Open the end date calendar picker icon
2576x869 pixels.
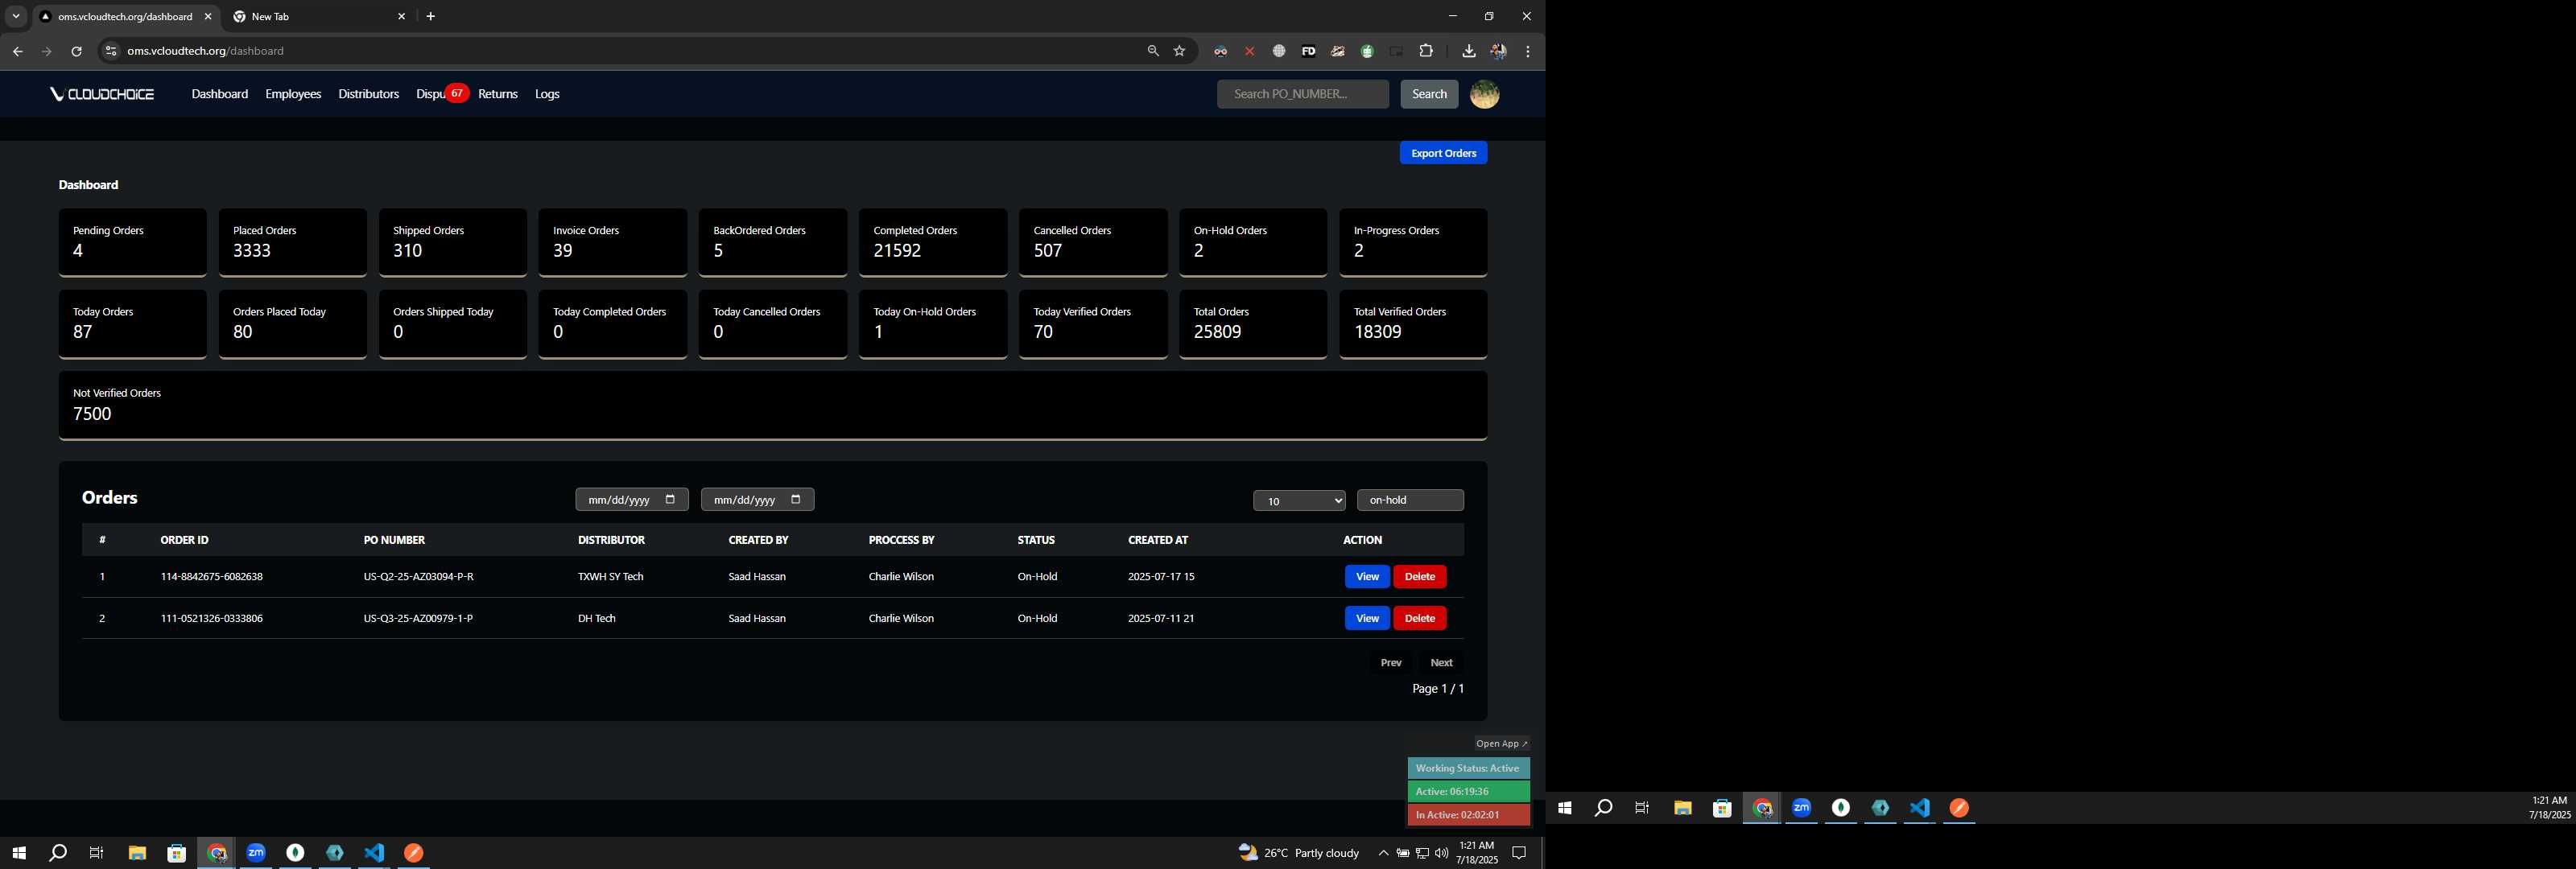(x=796, y=499)
